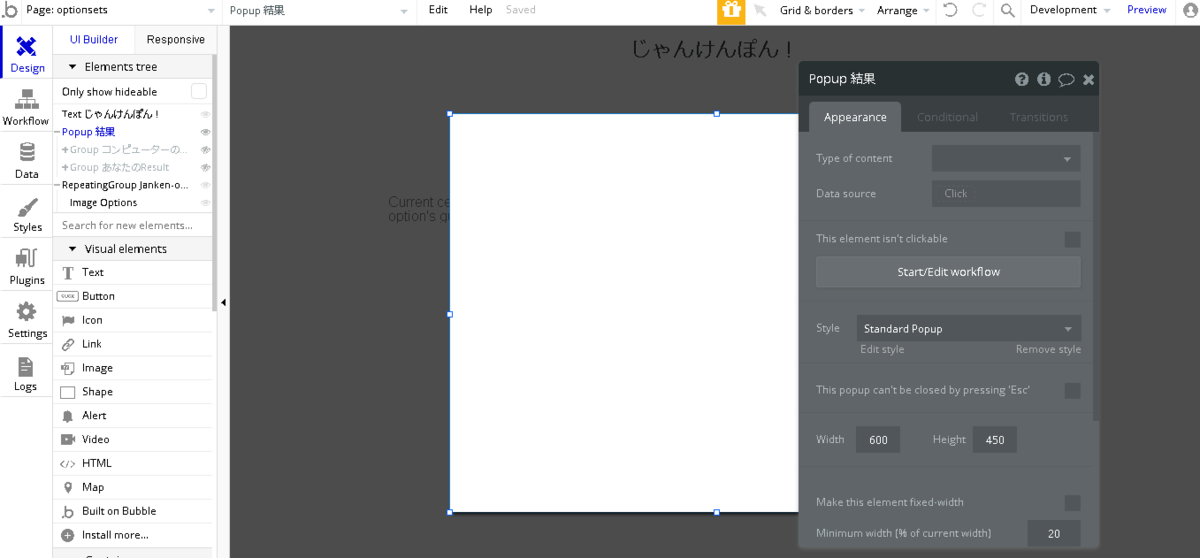Select the Appearance tab
The width and height of the screenshot is (1200, 558).
[855, 117]
